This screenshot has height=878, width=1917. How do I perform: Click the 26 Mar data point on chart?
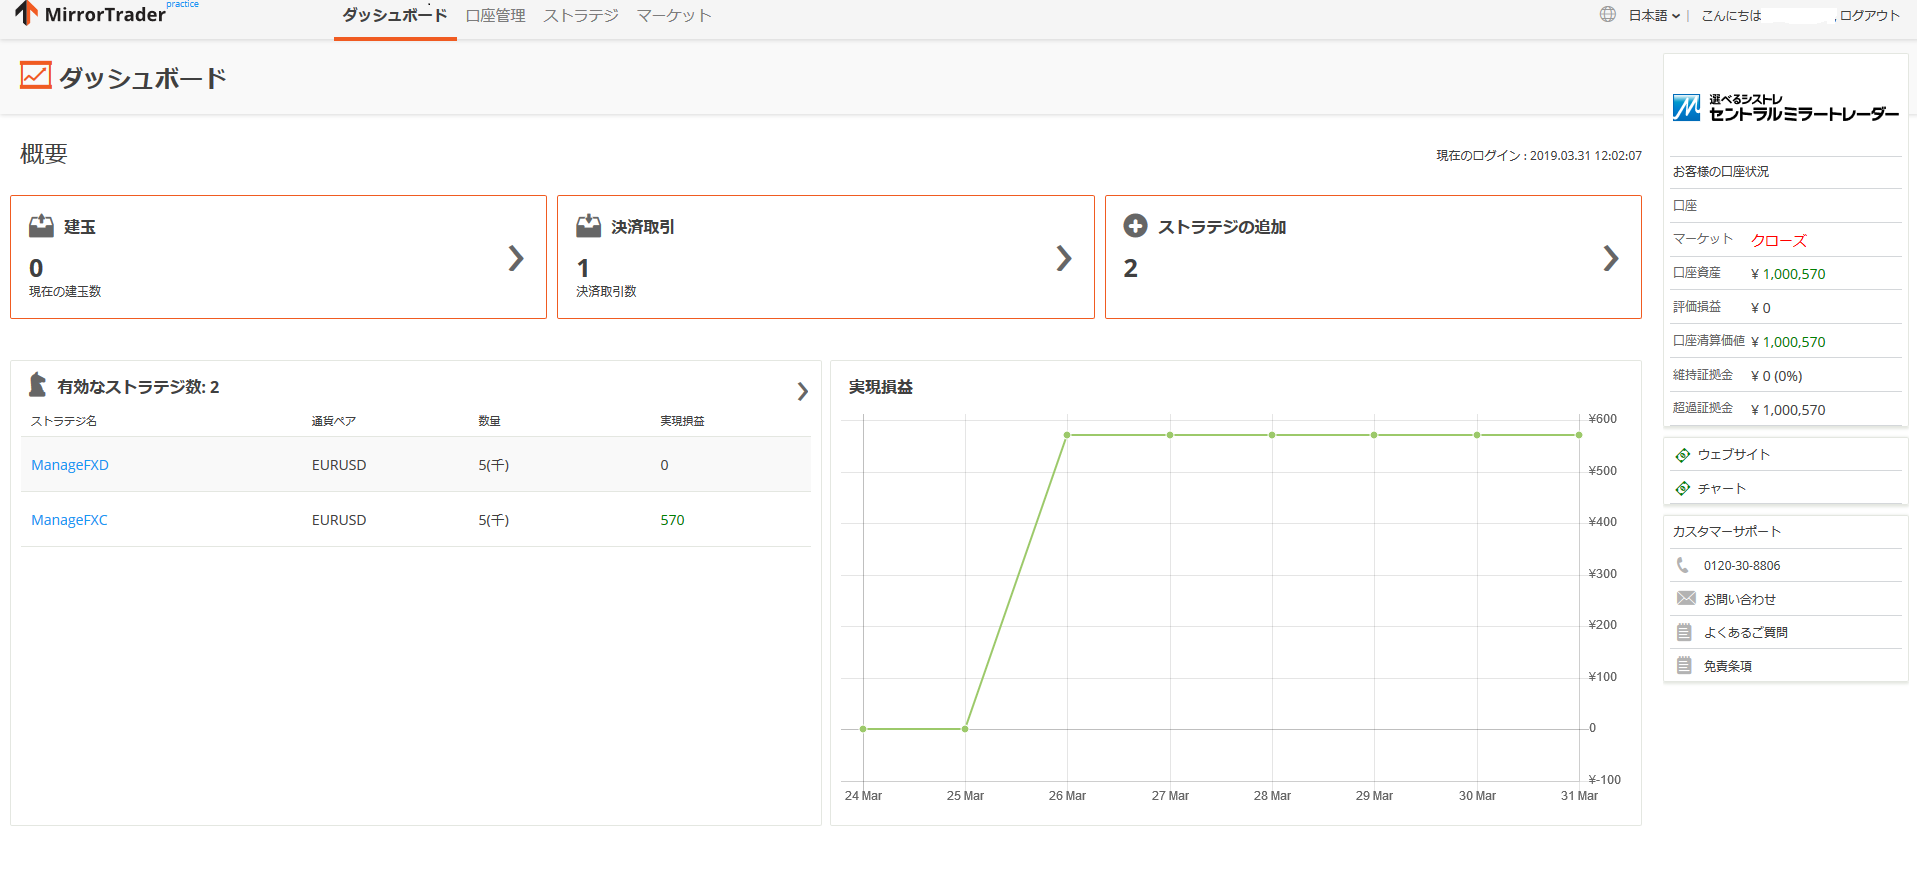[x=1067, y=435]
